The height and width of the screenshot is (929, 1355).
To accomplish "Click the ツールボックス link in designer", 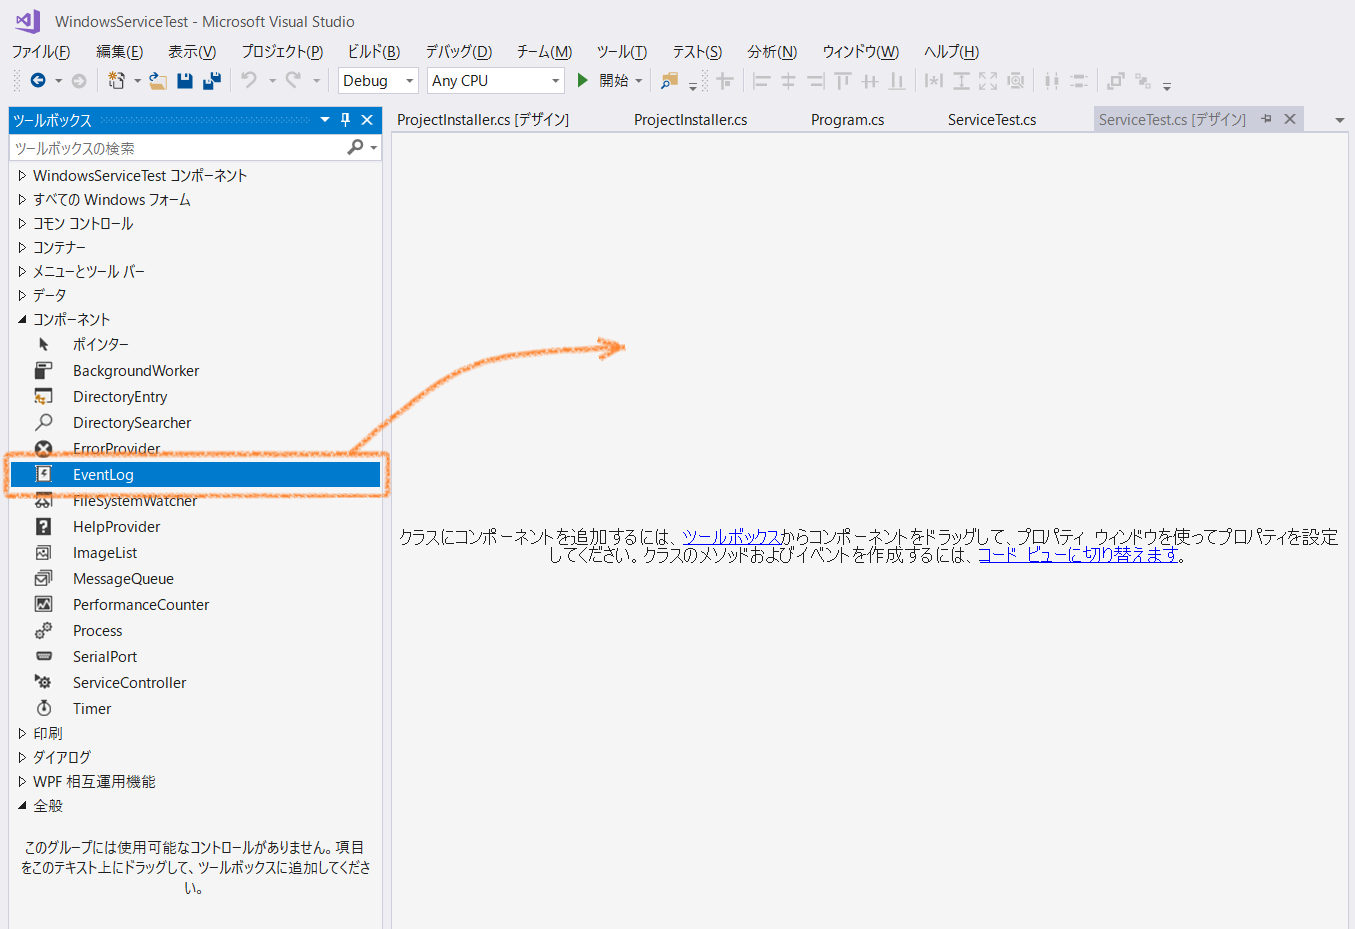I will tap(731, 537).
